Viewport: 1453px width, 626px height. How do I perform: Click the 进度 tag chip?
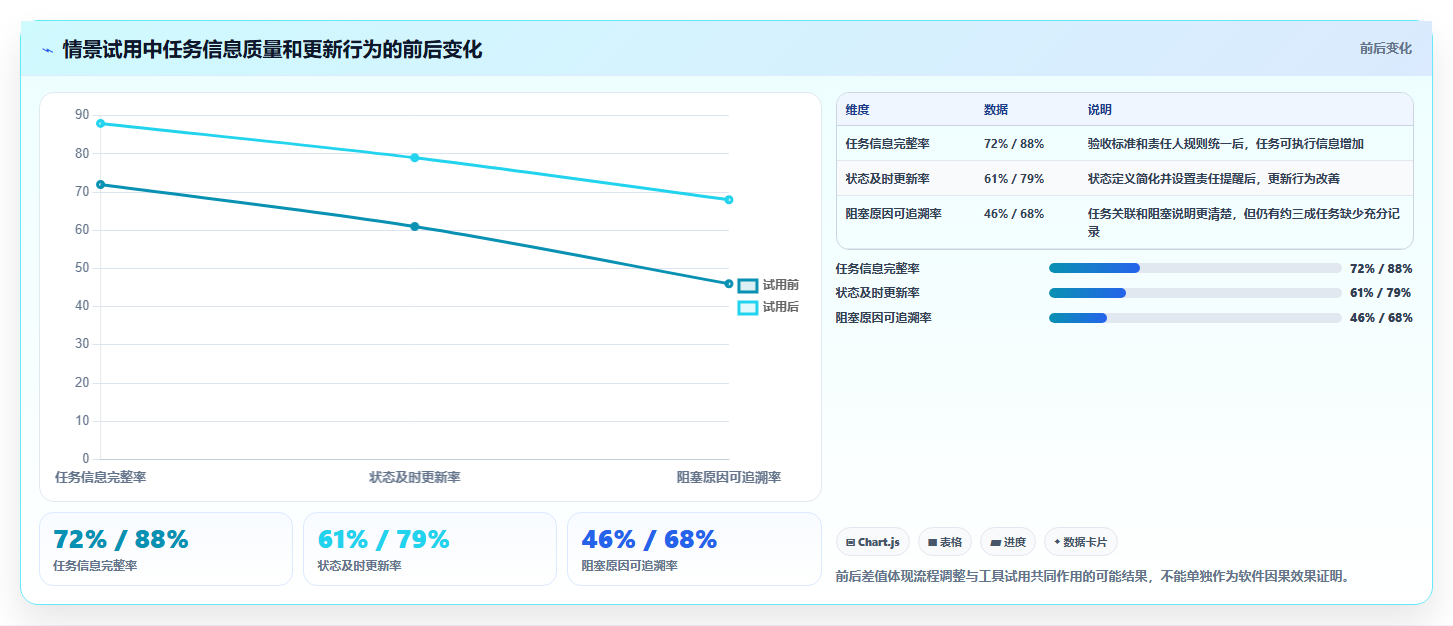[x=1008, y=542]
